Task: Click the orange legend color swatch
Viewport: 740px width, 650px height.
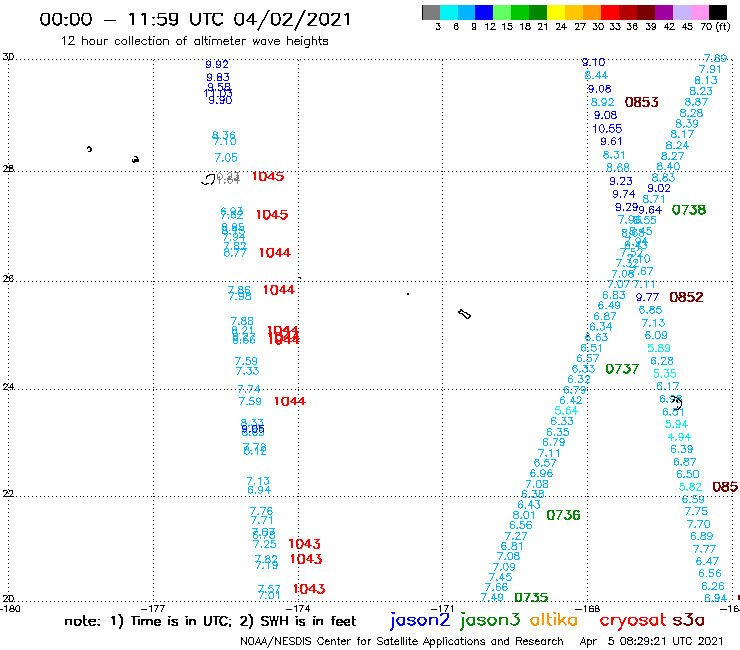Action: pos(592,12)
